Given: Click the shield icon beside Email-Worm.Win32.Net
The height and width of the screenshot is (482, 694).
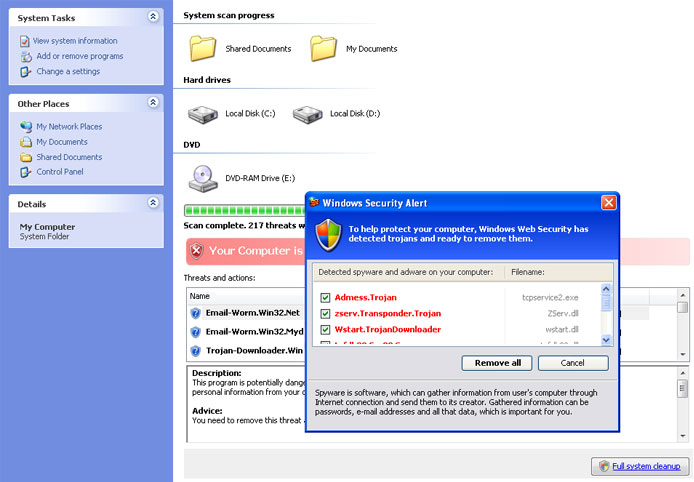Looking at the screenshot, I should pyautogui.click(x=195, y=313).
